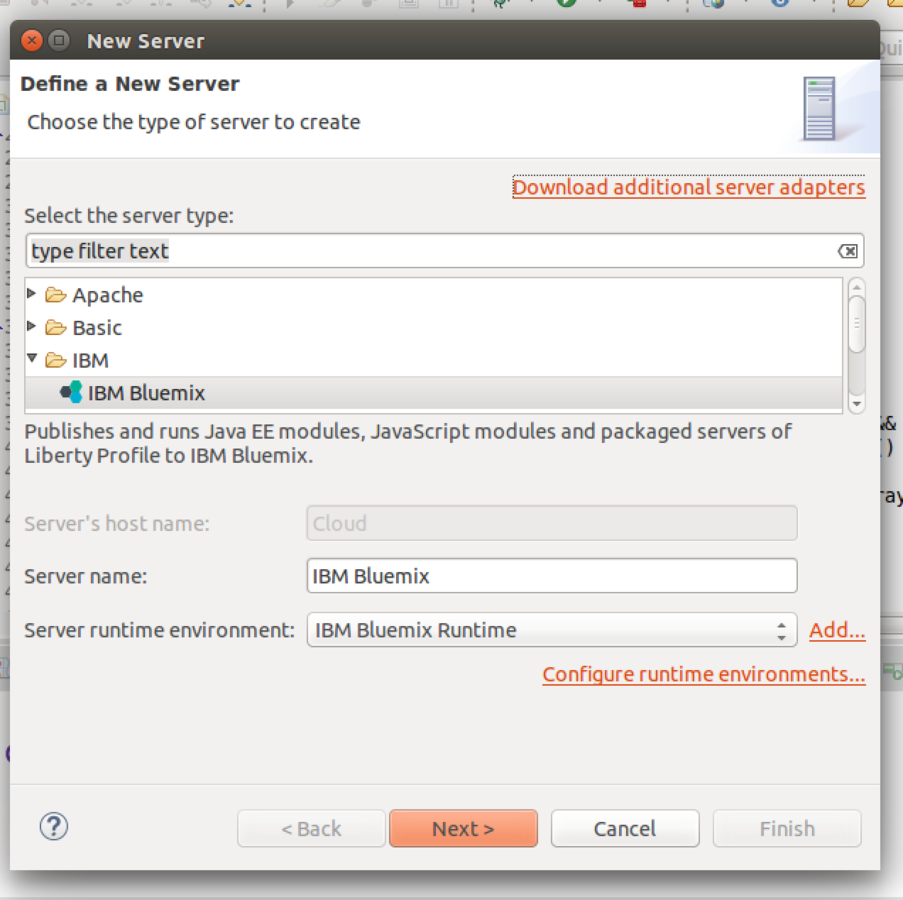Select the Apache folder row
This screenshot has width=903, height=900.
[x=434, y=295]
